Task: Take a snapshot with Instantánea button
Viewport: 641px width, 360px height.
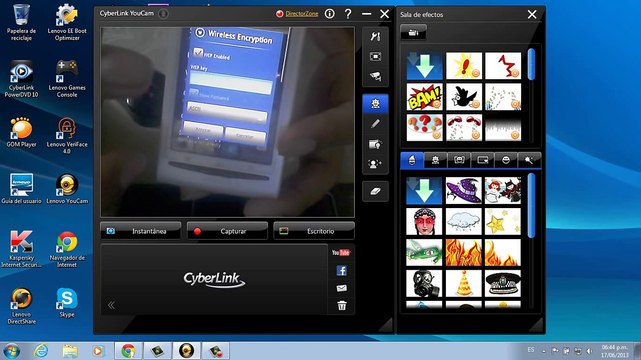Action: coord(141,231)
